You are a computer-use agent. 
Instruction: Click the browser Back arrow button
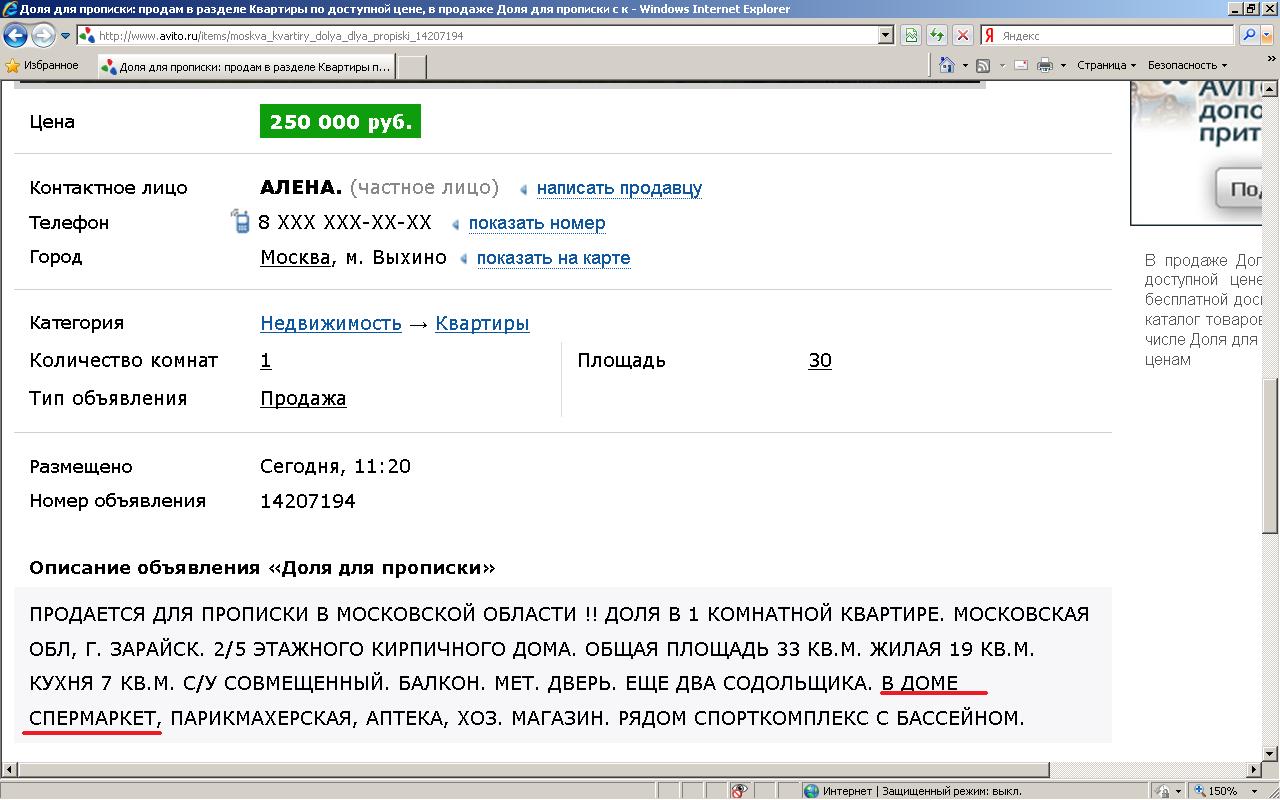16,36
